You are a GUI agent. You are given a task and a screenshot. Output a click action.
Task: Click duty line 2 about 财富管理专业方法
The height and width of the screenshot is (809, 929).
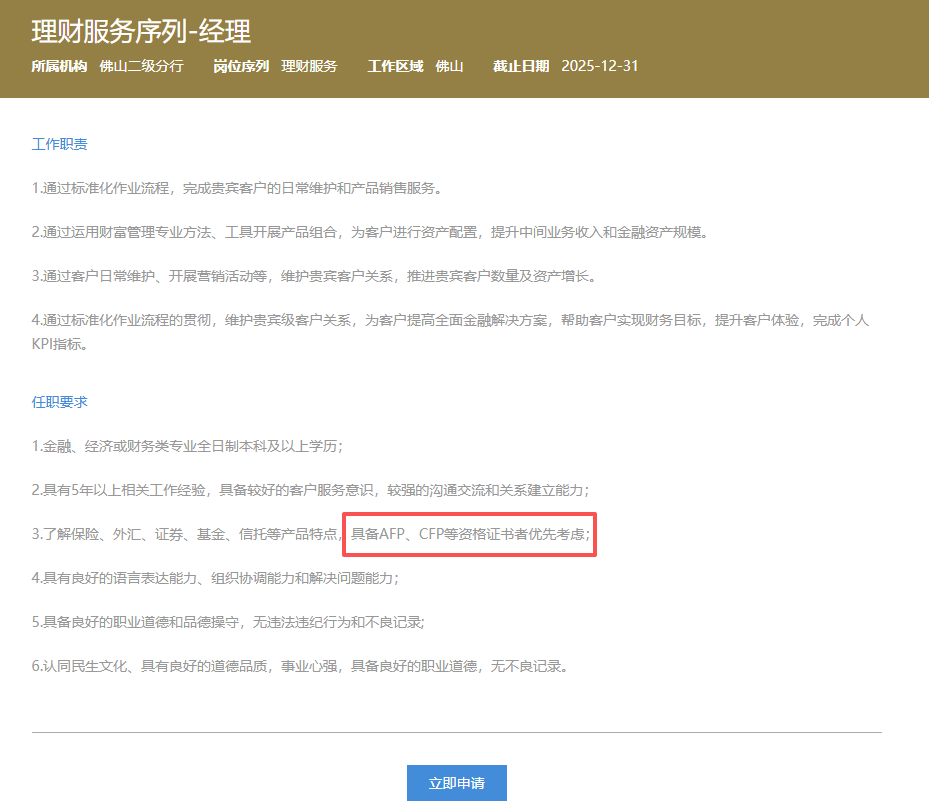[370, 232]
